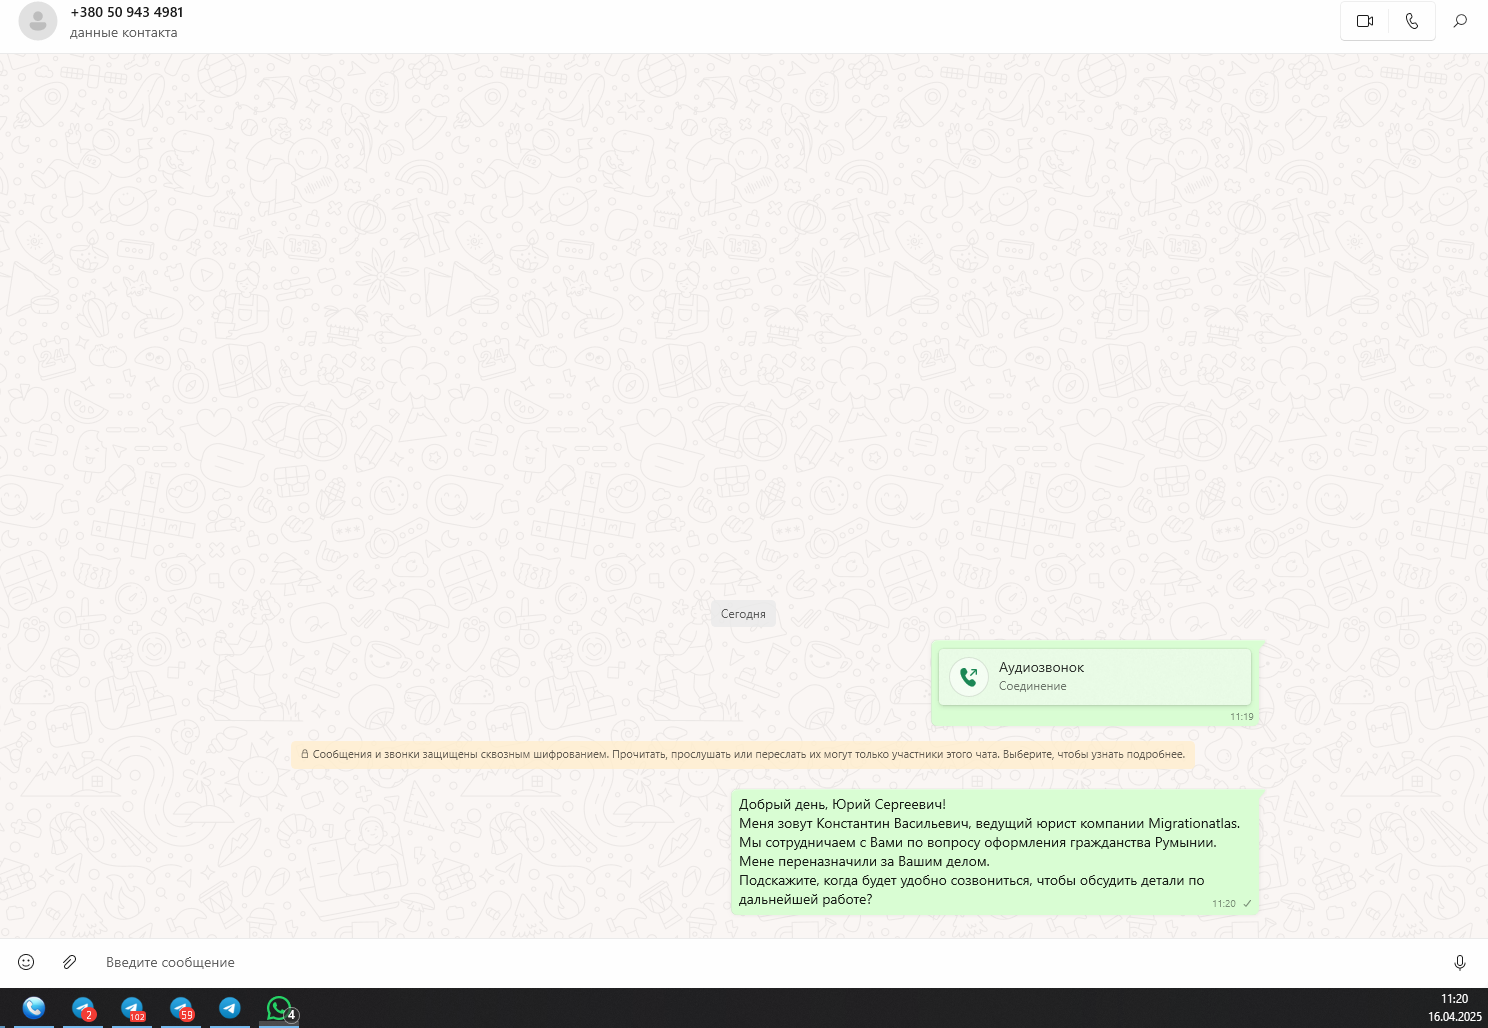Open the contact's profile avatar
Image resolution: width=1488 pixels, height=1028 pixels.
point(38,21)
